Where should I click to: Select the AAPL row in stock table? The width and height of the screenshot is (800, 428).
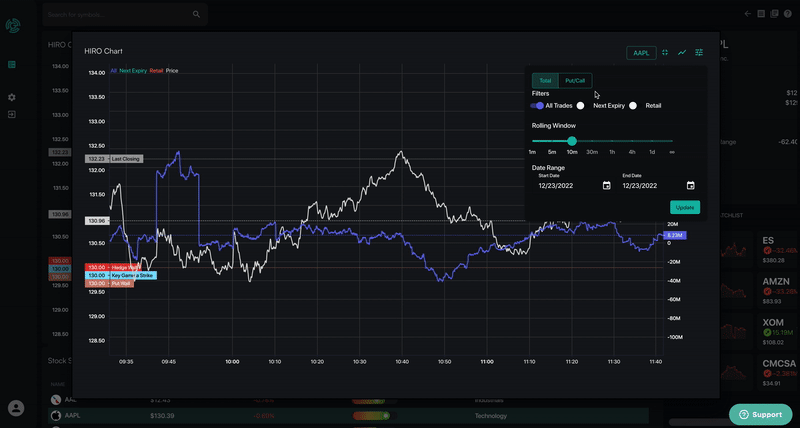pos(348,416)
